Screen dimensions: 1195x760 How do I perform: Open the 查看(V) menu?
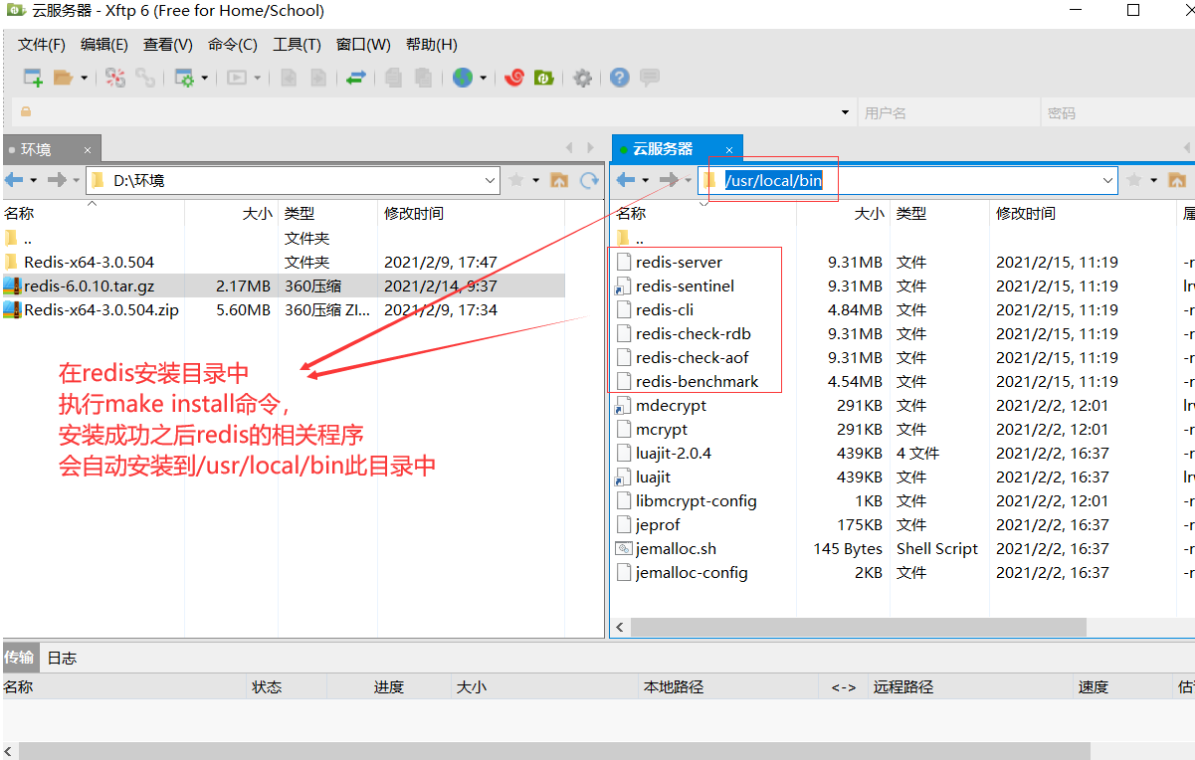[168, 44]
